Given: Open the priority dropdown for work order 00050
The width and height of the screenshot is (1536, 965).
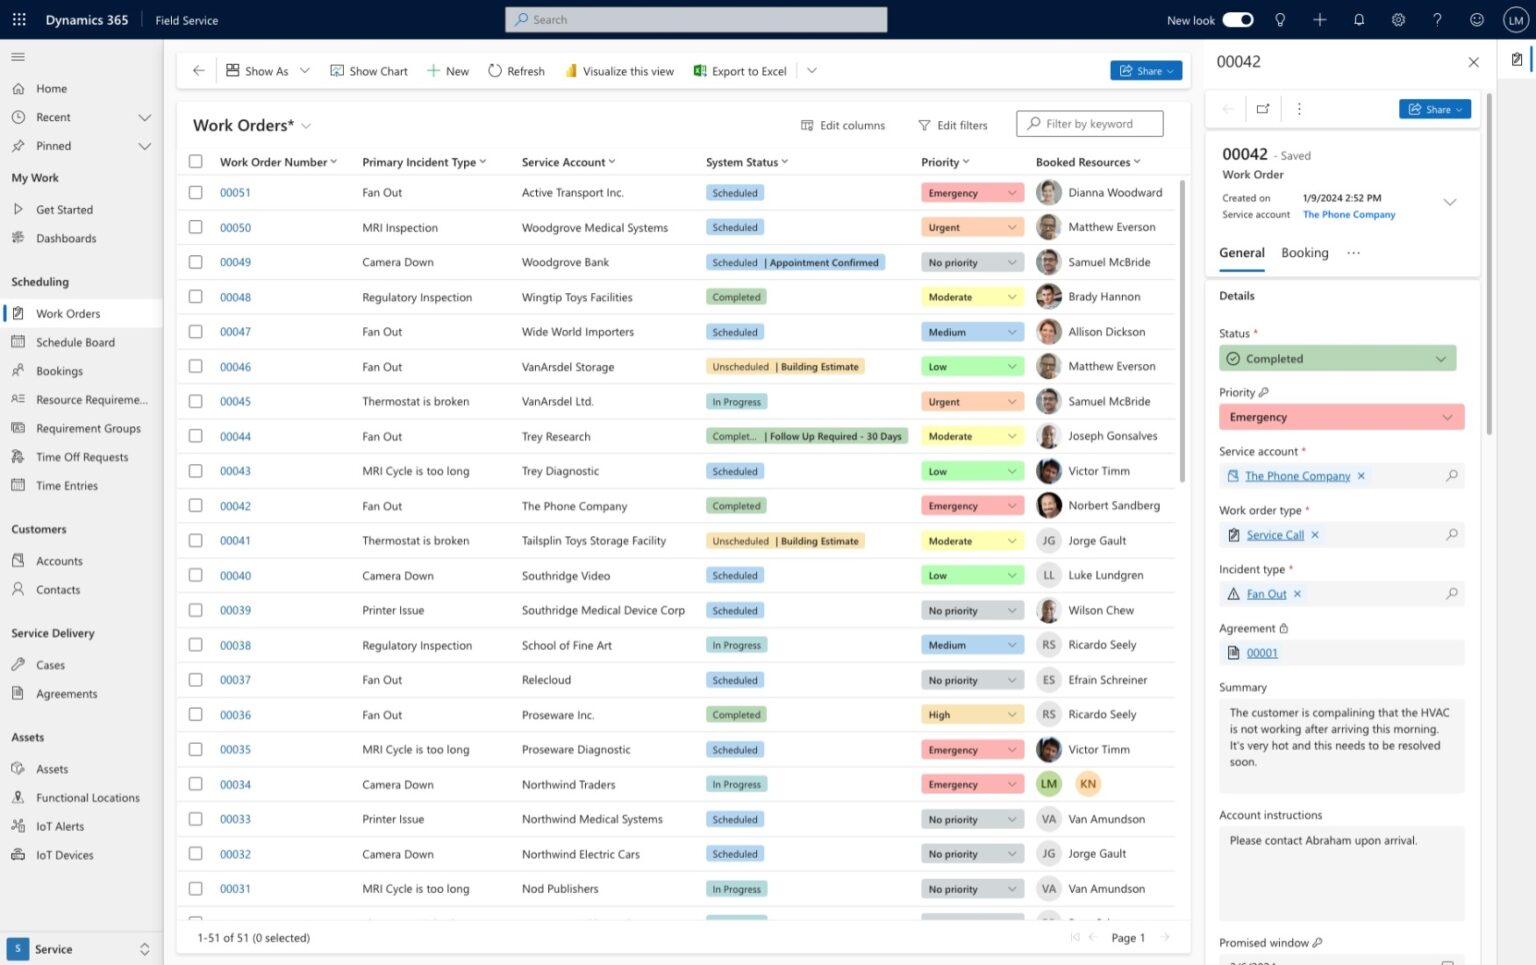Looking at the screenshot, I should (1013, 227).
